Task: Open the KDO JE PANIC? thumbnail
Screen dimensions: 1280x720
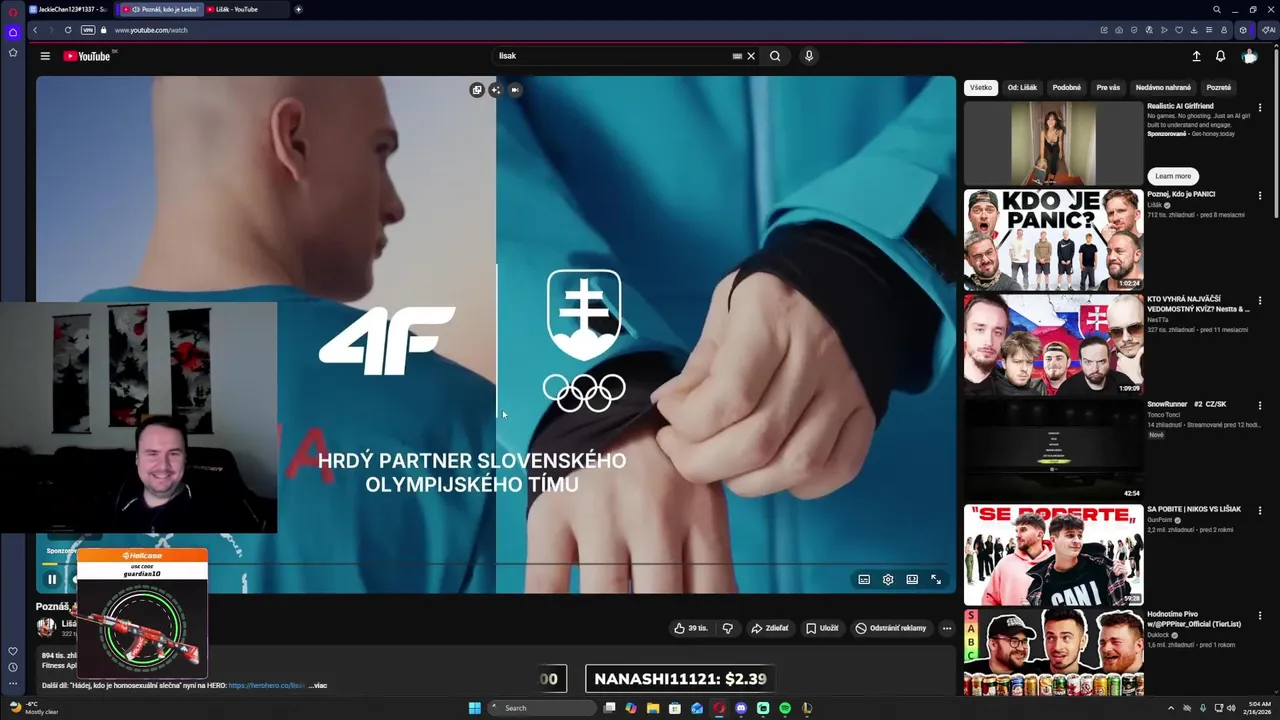Action: click(1053, 240)
